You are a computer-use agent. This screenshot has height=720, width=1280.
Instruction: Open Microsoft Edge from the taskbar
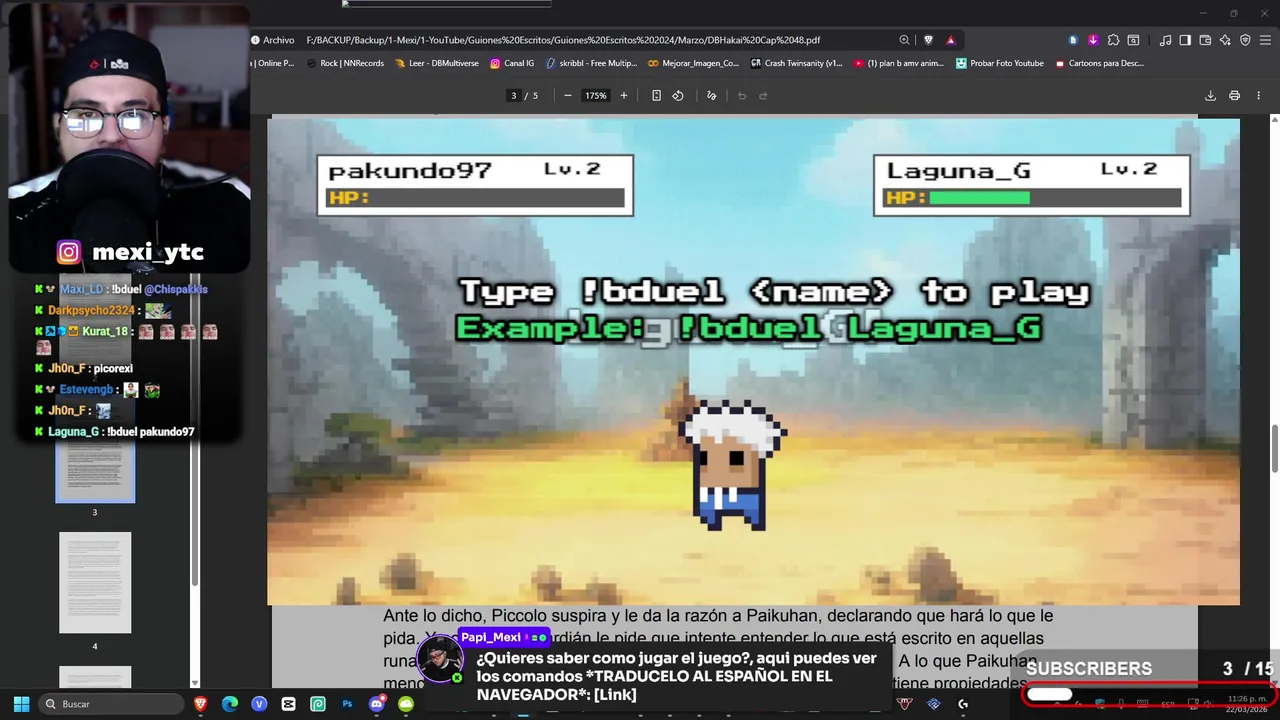[229, 704]
